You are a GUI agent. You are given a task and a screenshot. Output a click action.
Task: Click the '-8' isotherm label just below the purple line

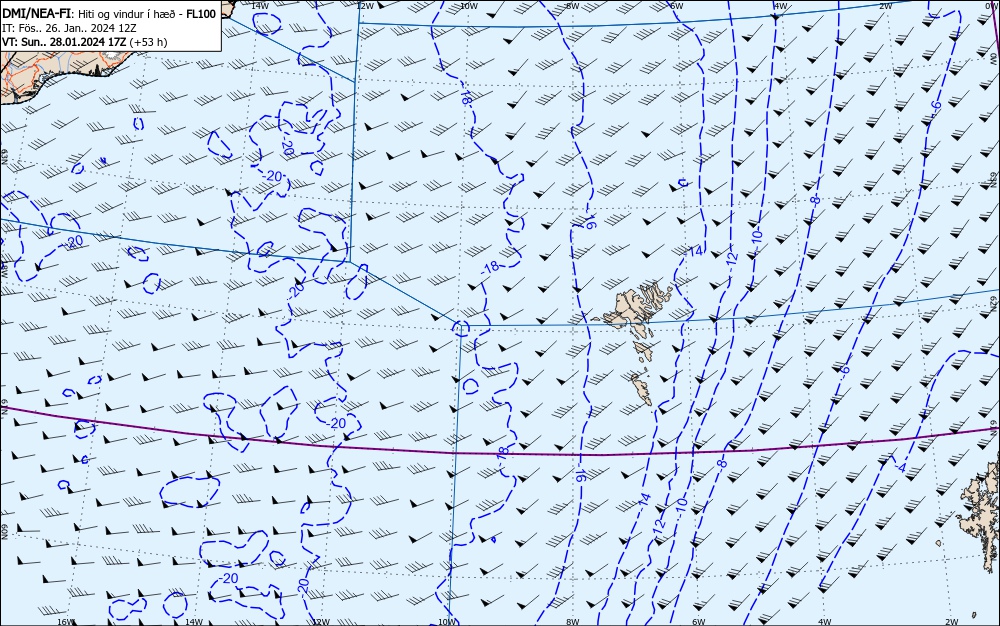point(721,463)
